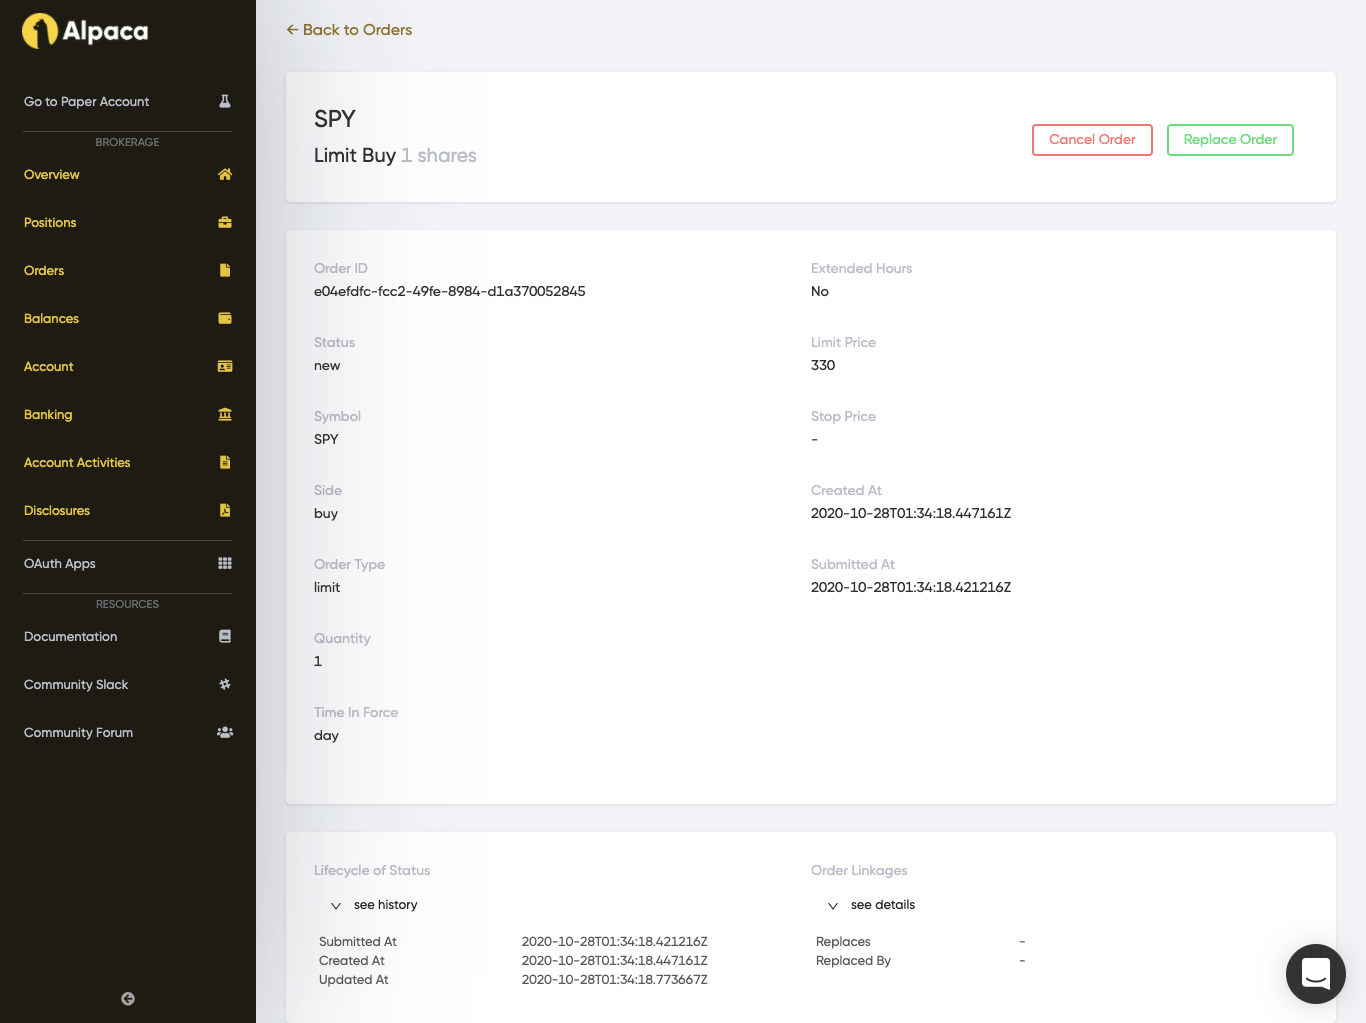The image size is (1366, 1023).
Task: Collapse the see history expander
Action: [x=374, y=905]
